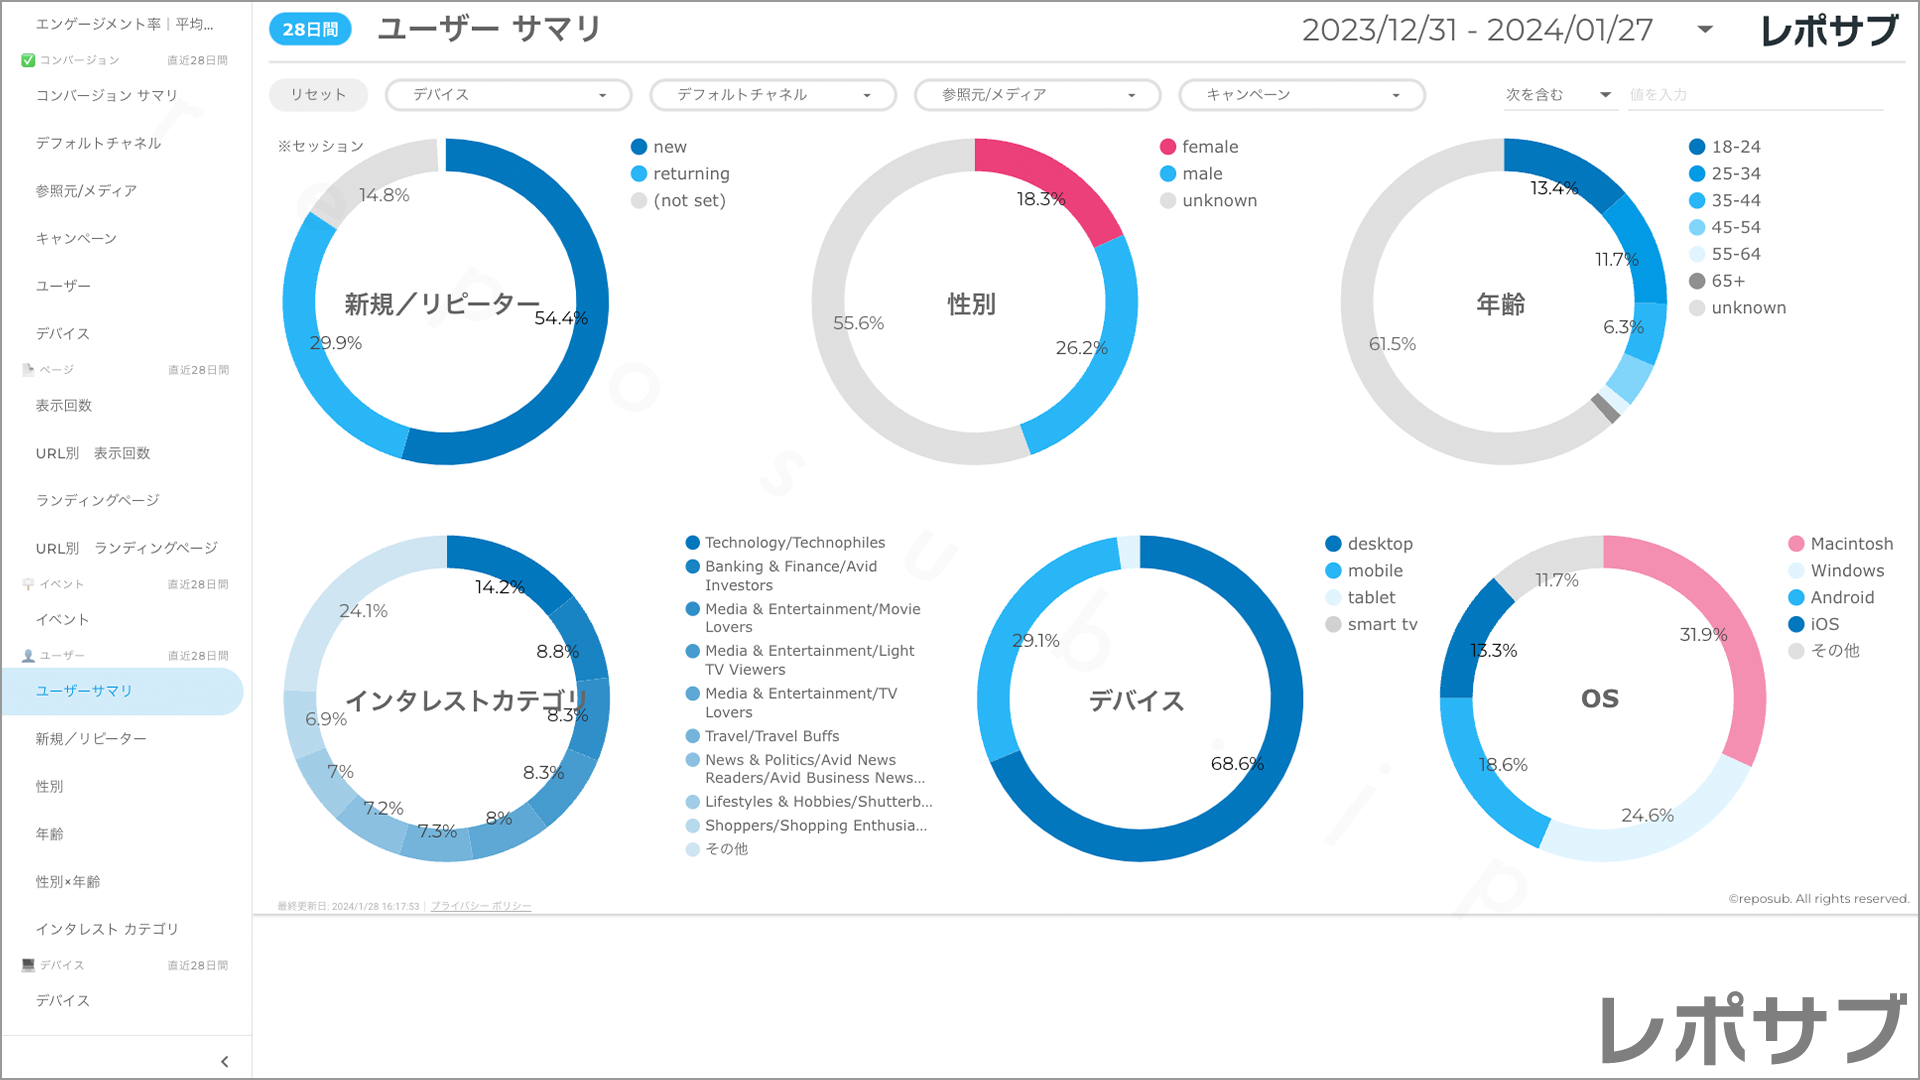Screen dimensions: 1920x1080
Task: Click the green conversion checkmark icon
Action: pyautogui.click(x=28, y=60)
